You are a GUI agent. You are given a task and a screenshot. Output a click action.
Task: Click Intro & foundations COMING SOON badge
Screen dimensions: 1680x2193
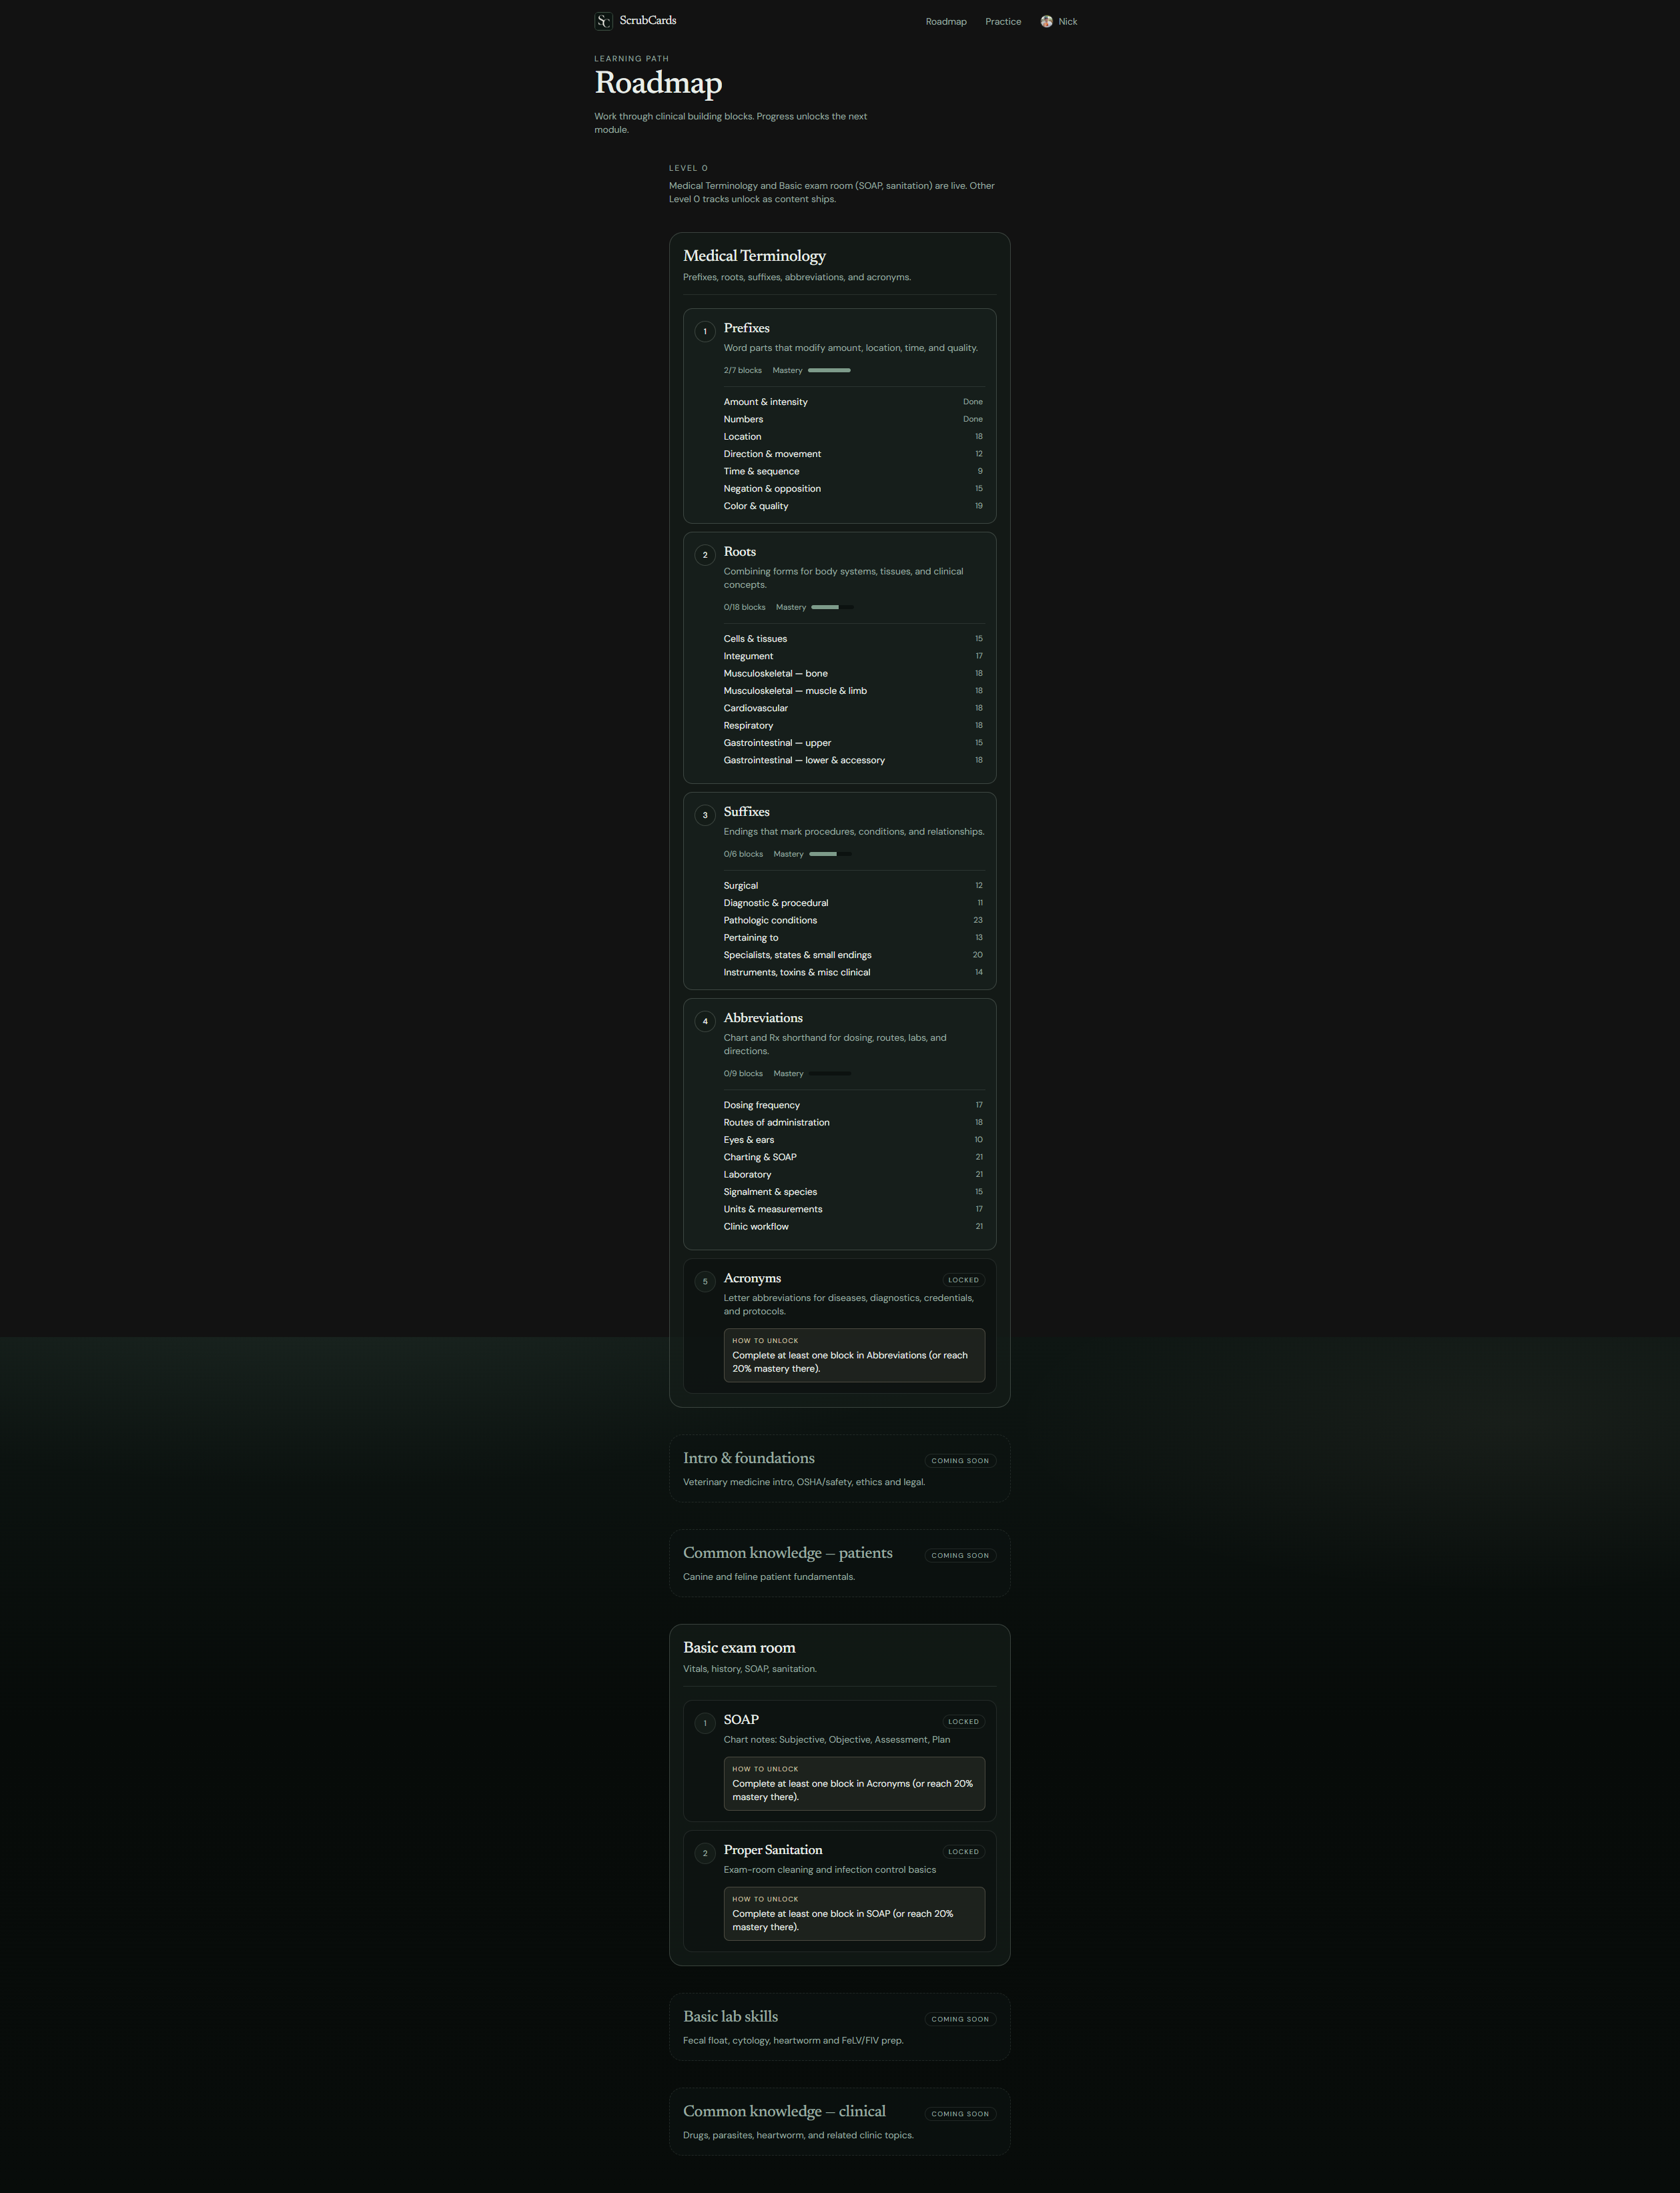pos(960,1461)
